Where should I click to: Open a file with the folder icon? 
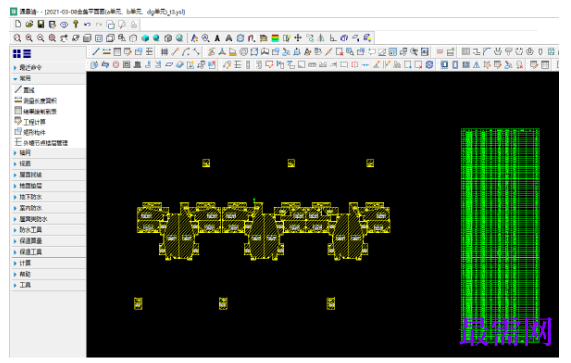click(x=29, y=24)
